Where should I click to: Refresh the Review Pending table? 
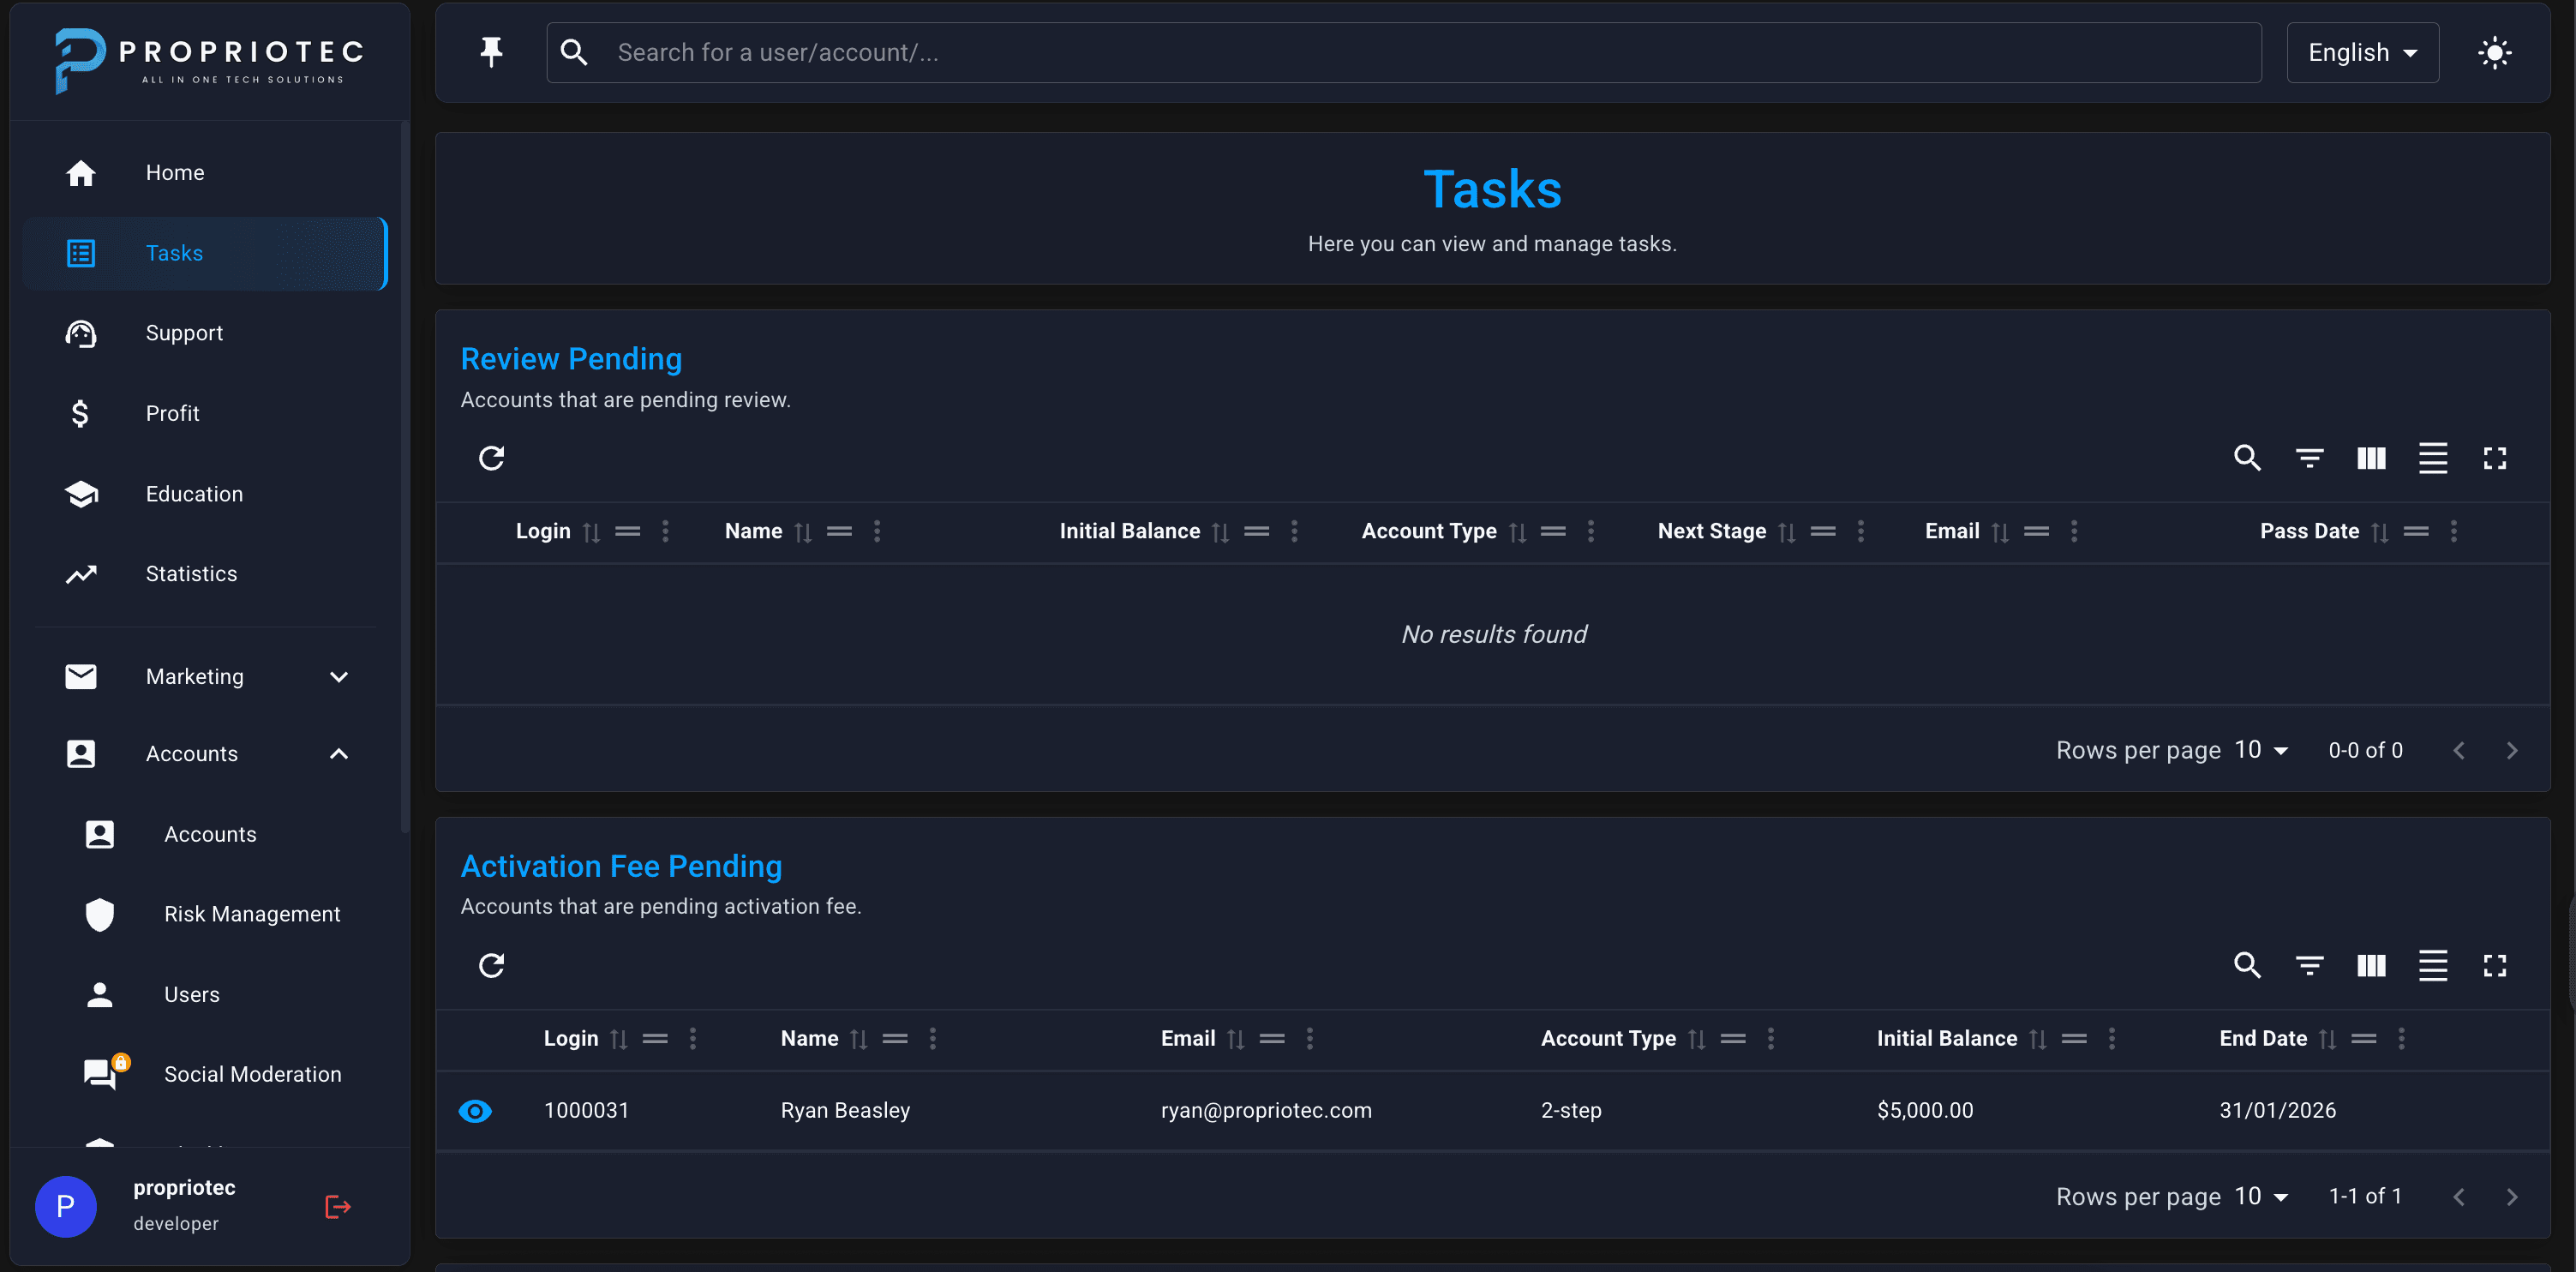point(491,458)
